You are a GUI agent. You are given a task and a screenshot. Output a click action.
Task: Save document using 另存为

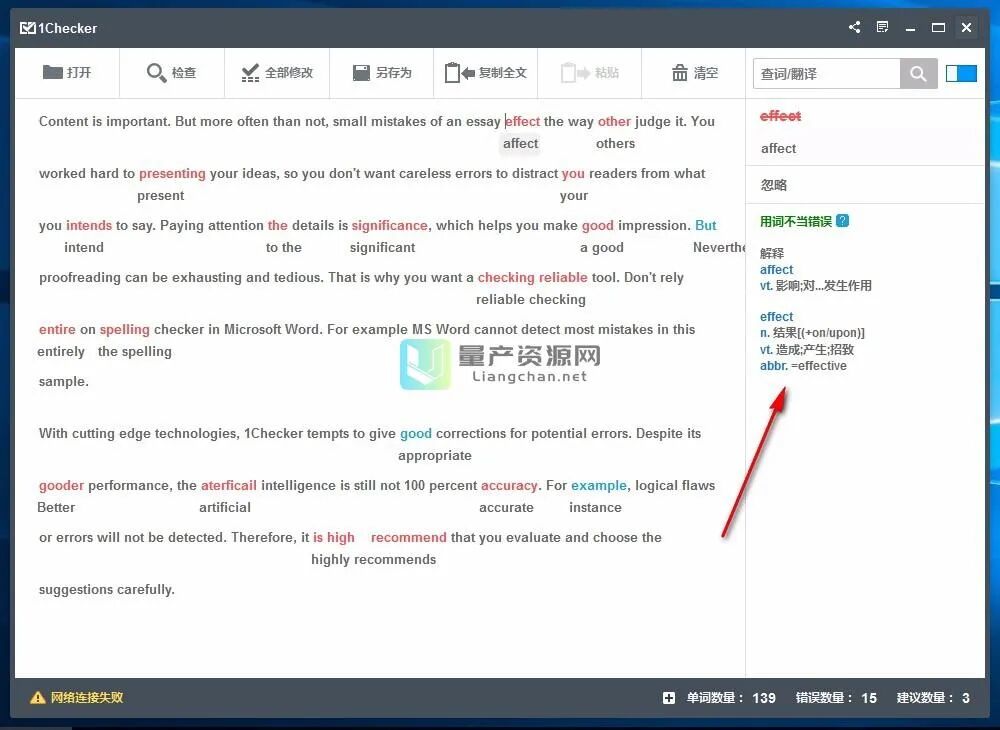(382, 73)
